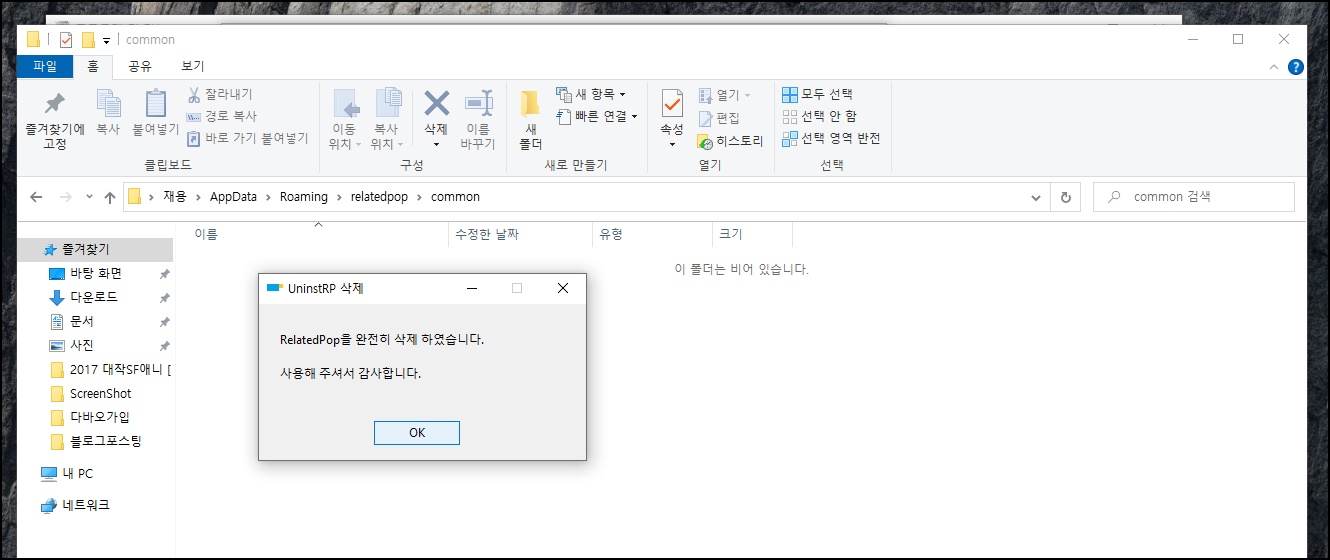Open the address bar history dropdown
Viewport: 1330px width, 560px height.
coord(1036,197)
